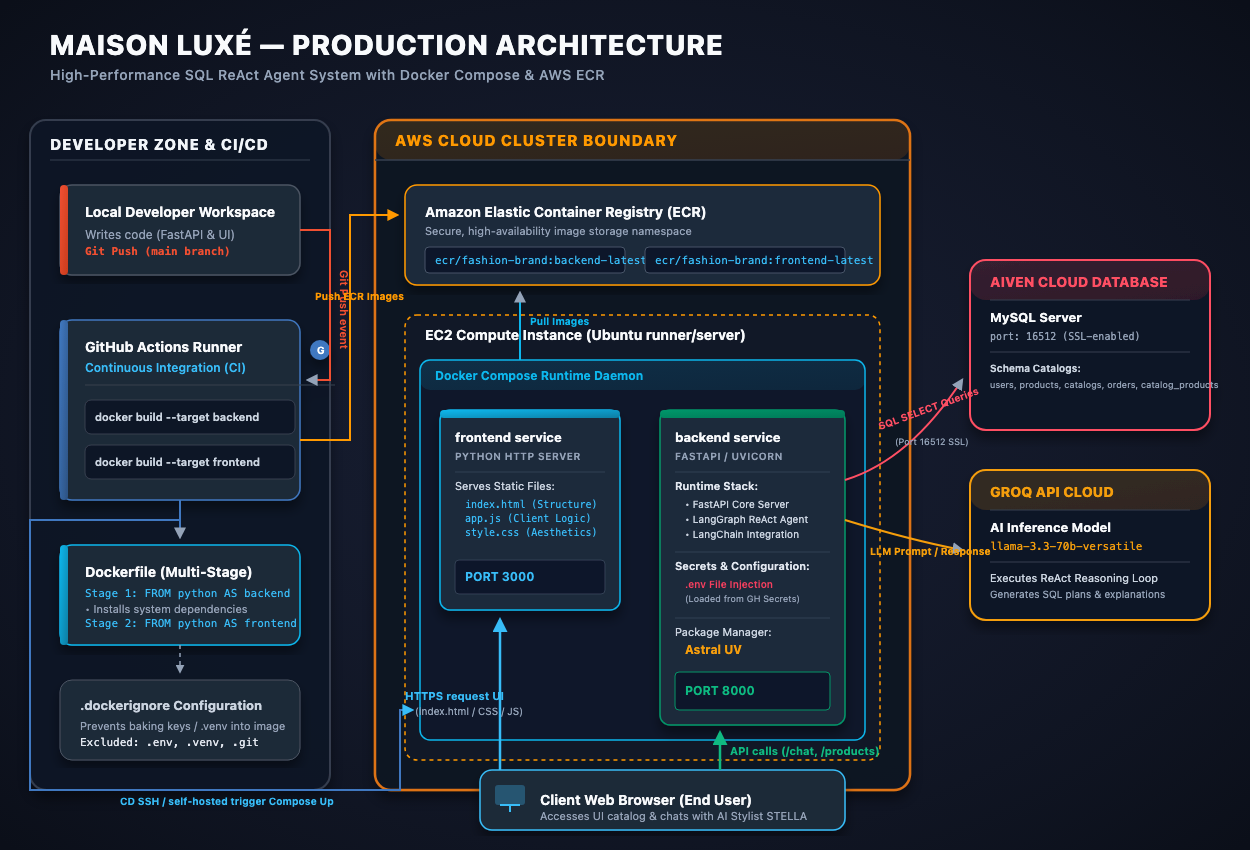Click GROQ API CLOUD header

click(x=1051, y=492)
